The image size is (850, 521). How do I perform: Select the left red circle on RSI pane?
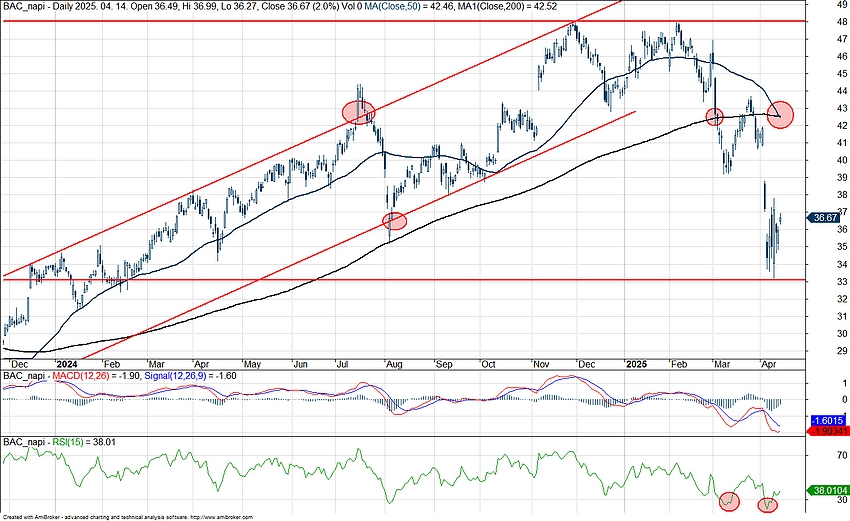click(x=727, y=498)
